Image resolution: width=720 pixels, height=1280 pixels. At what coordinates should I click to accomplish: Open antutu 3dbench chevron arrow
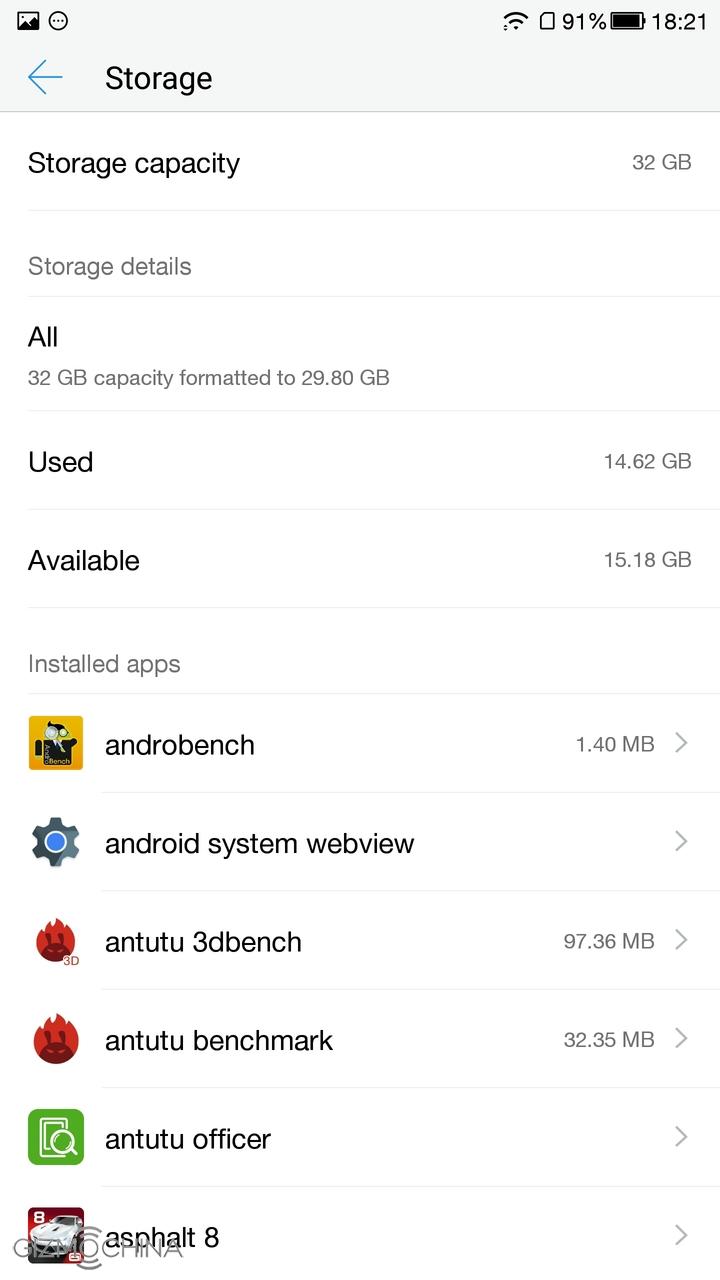681,940
